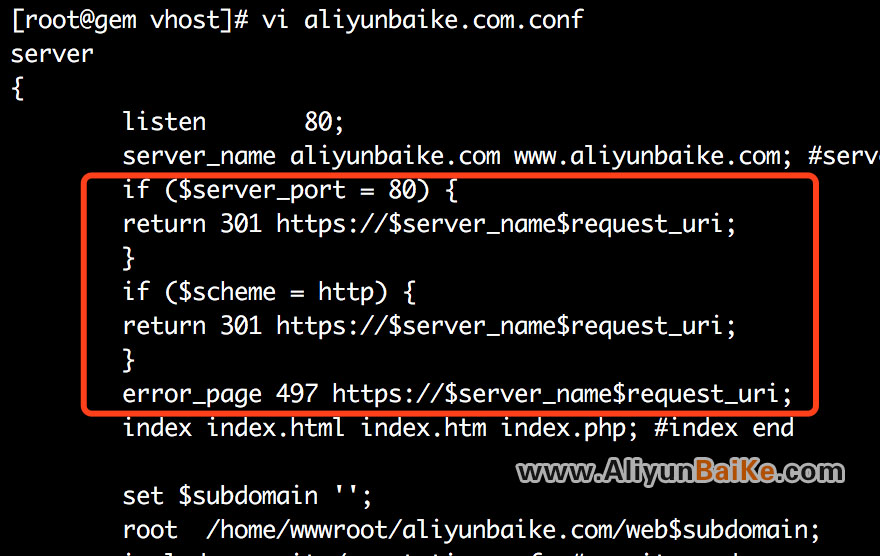Click the #index end comment
The width and height of the screenshot is (880, 556).
[724, 428]
